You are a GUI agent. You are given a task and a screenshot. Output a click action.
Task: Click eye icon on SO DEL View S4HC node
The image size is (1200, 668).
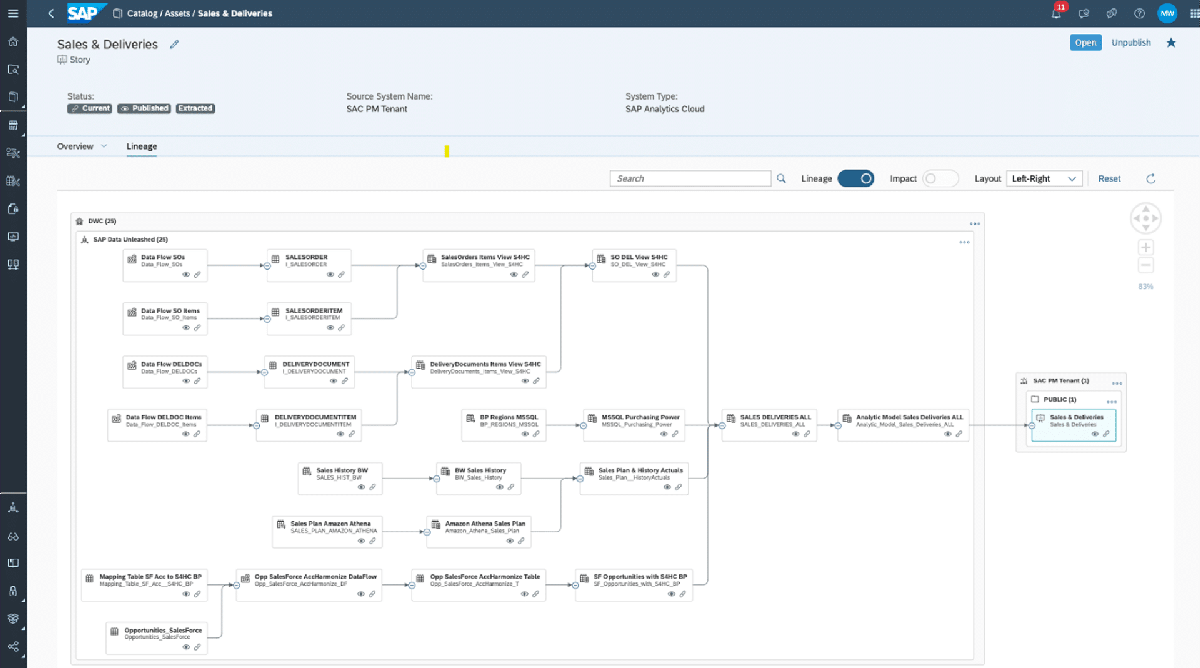pyautogui.click(x=654, y=273)
